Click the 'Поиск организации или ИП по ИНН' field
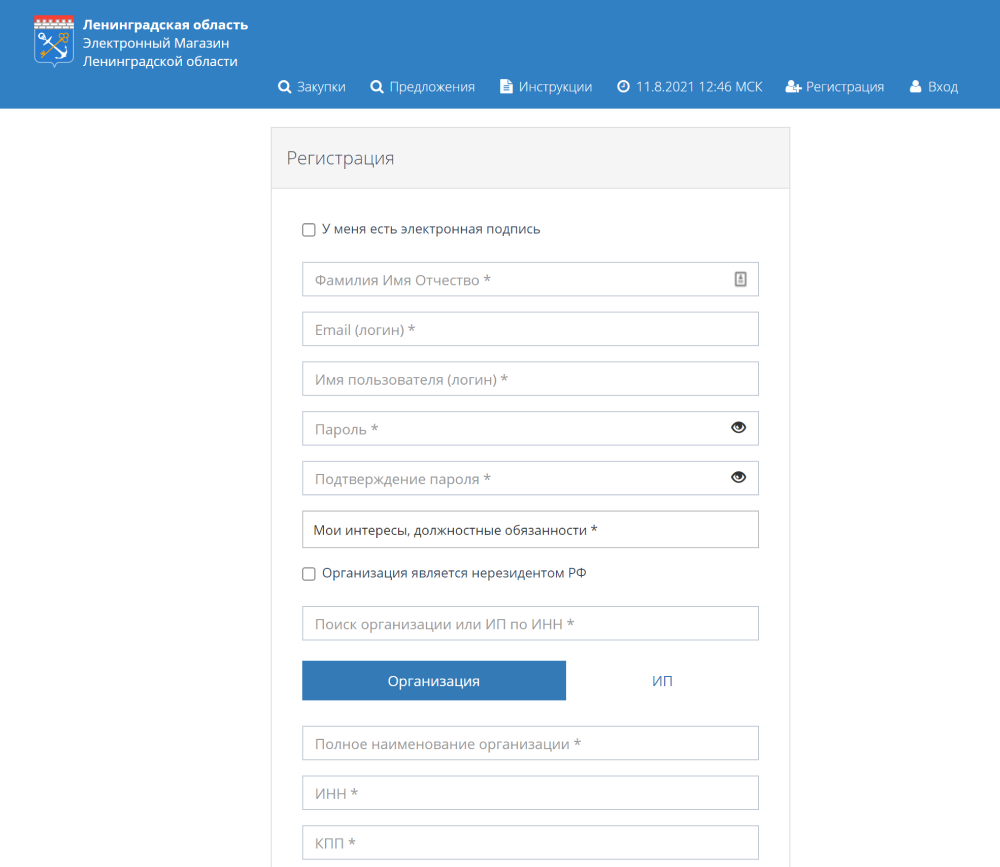 (531, 623)
